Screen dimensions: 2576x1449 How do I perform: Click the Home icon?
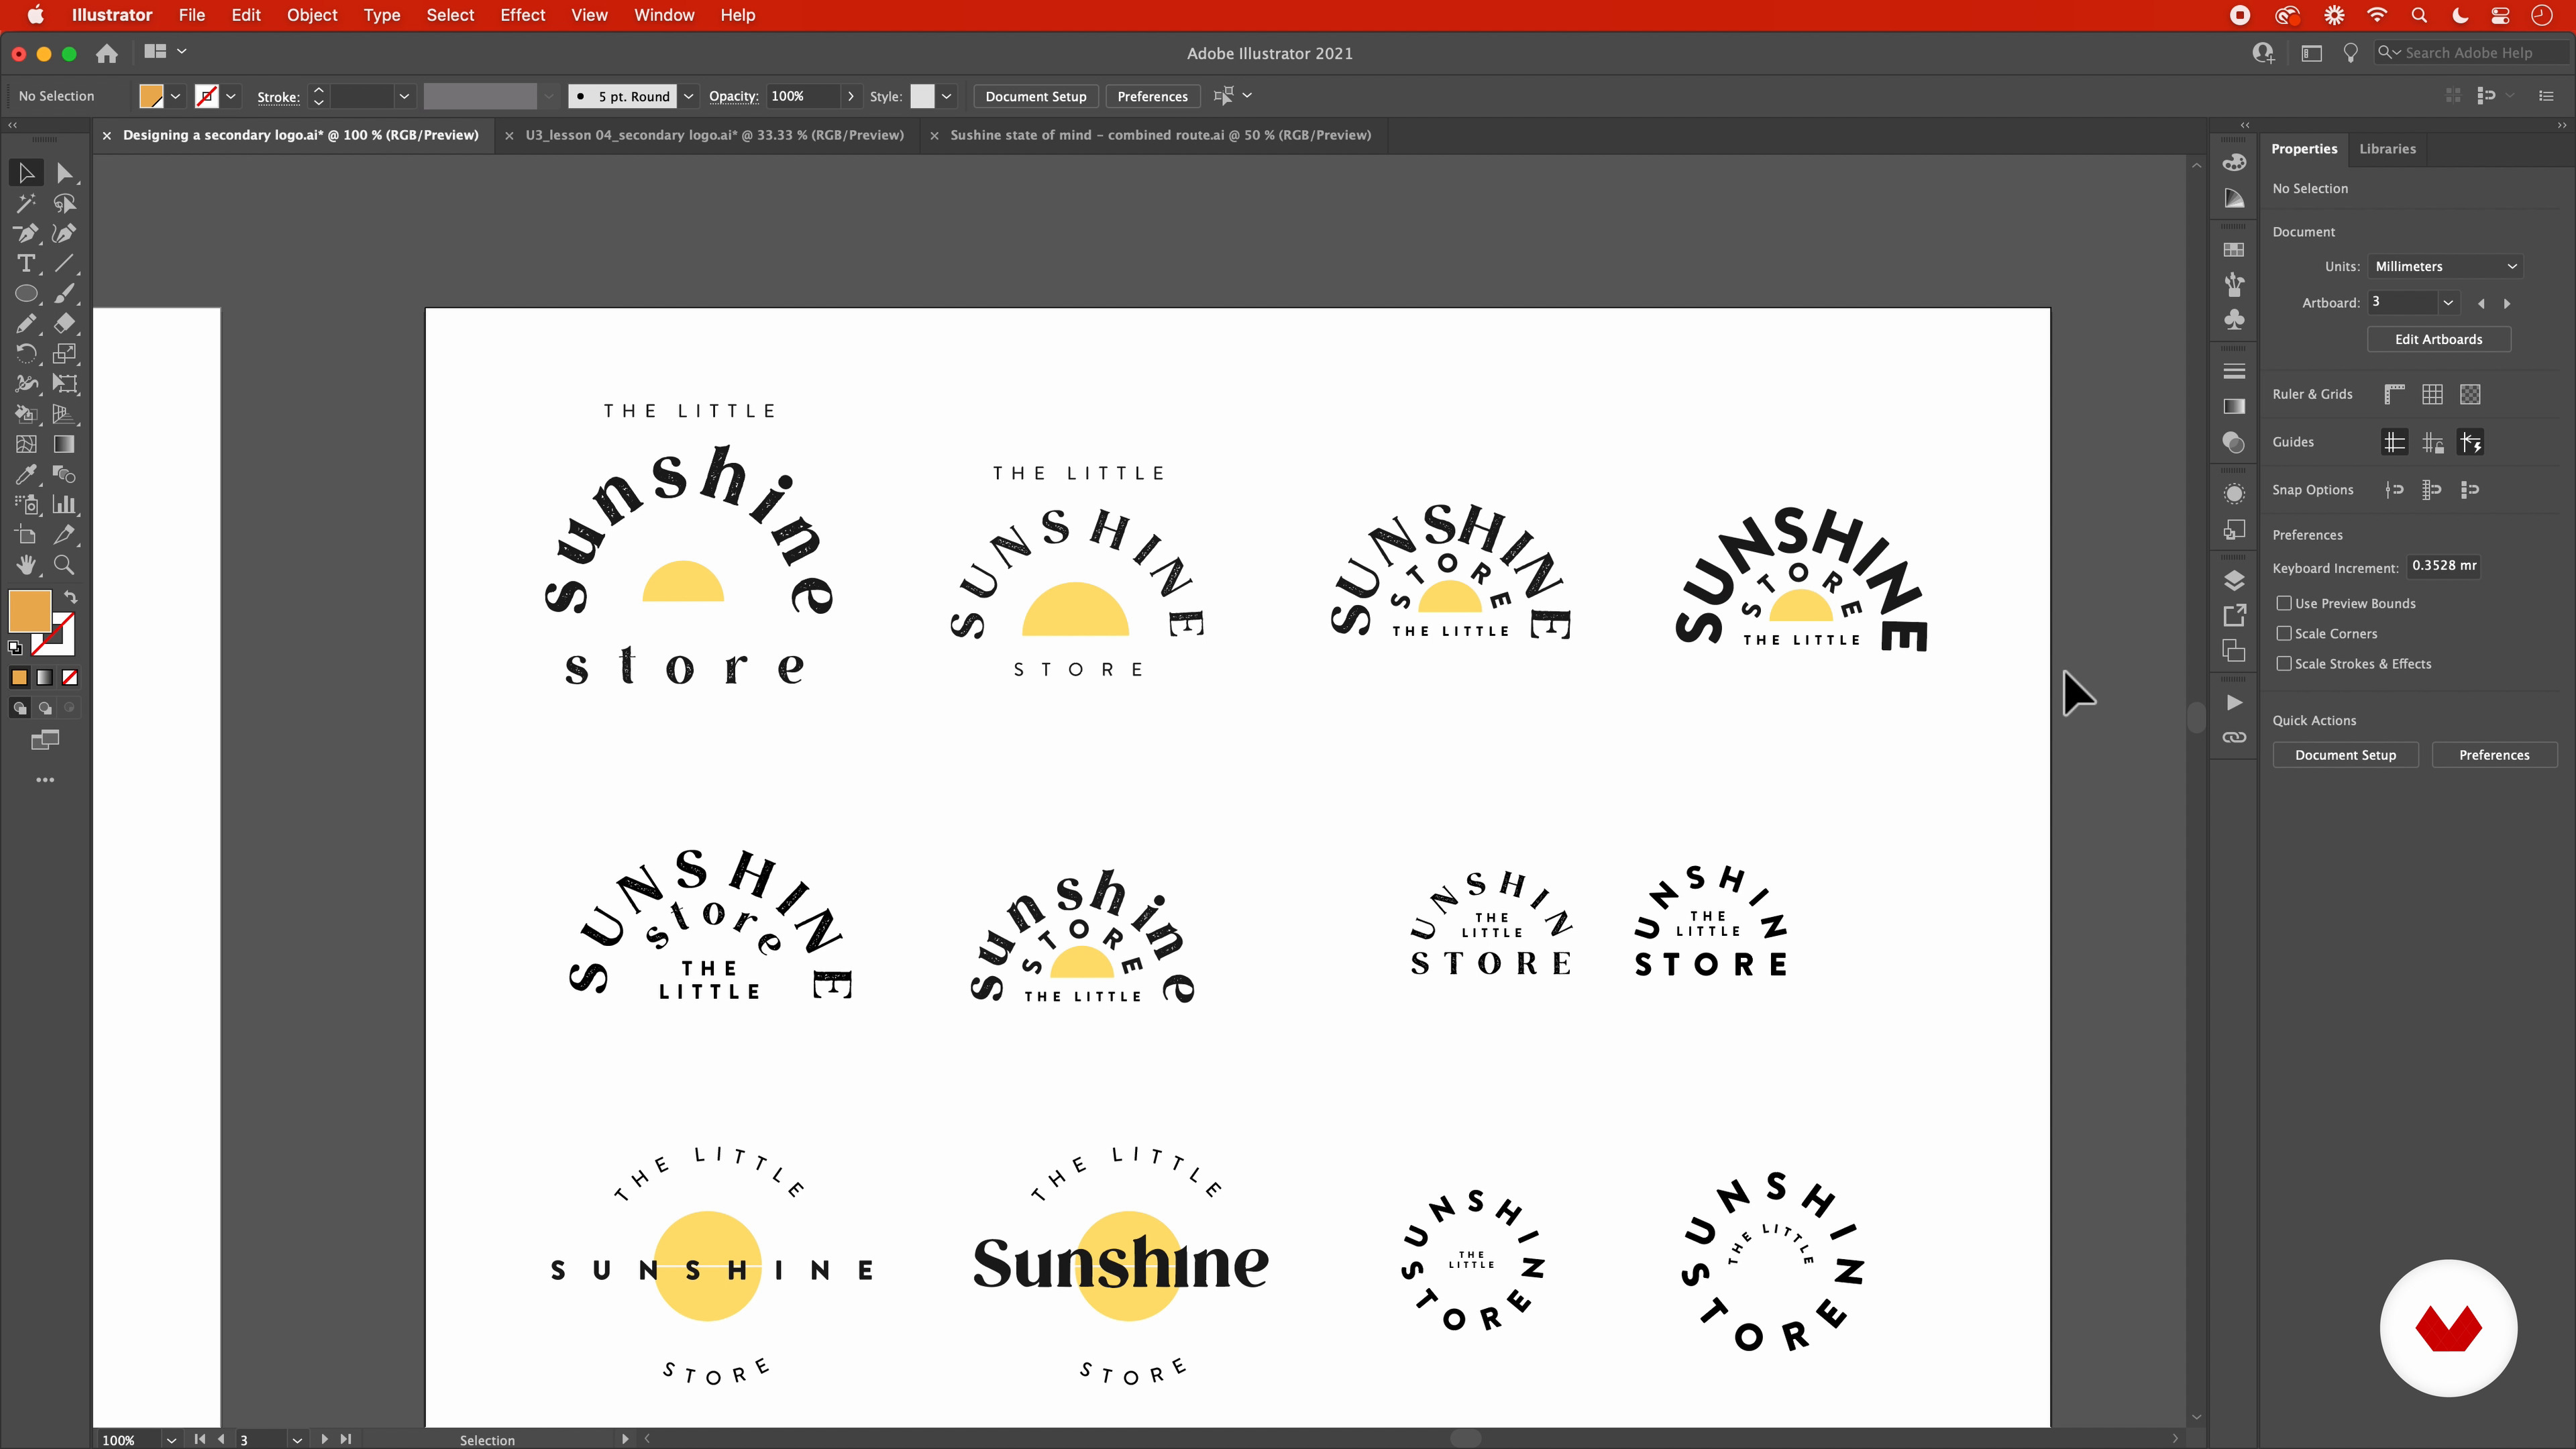click(107, 54)
